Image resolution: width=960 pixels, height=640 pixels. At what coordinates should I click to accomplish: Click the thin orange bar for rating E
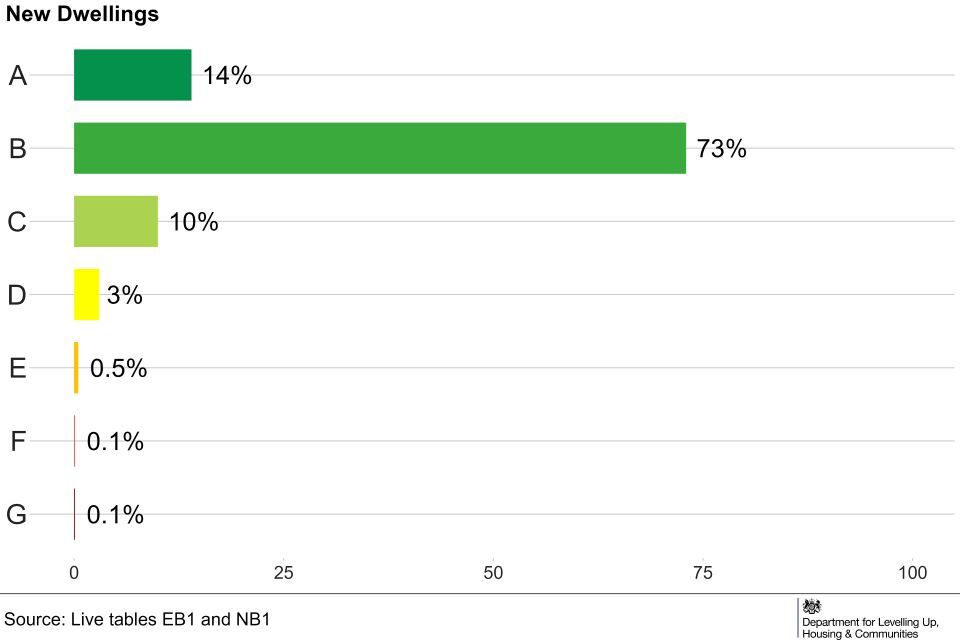tap(76, 367)
